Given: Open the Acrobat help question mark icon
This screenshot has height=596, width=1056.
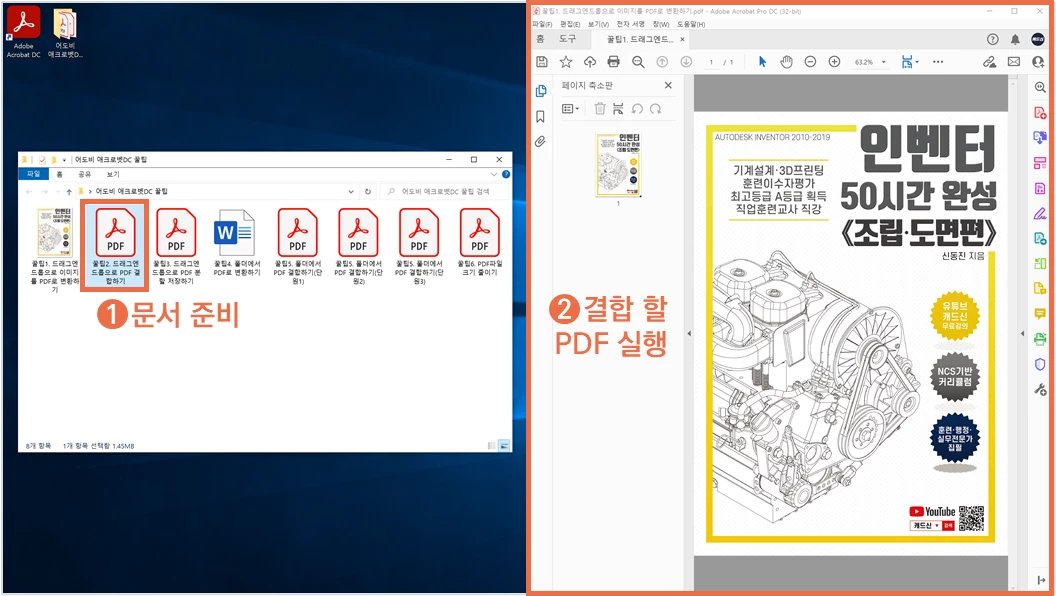Looking at the screenshot, I should [x=993, y=40].
